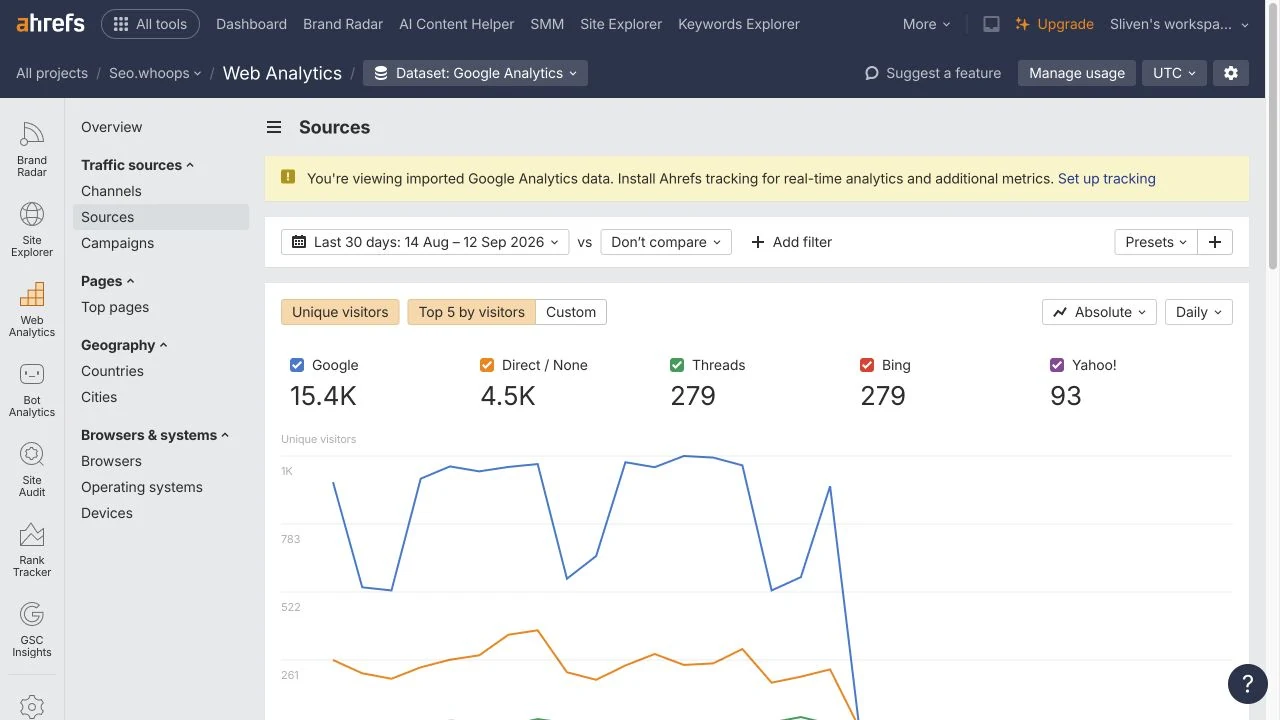Image resolution: width=1280 pixels, height=720 pixels.
Task: Open GSC Insights sidebar icon
Action: 32,629
